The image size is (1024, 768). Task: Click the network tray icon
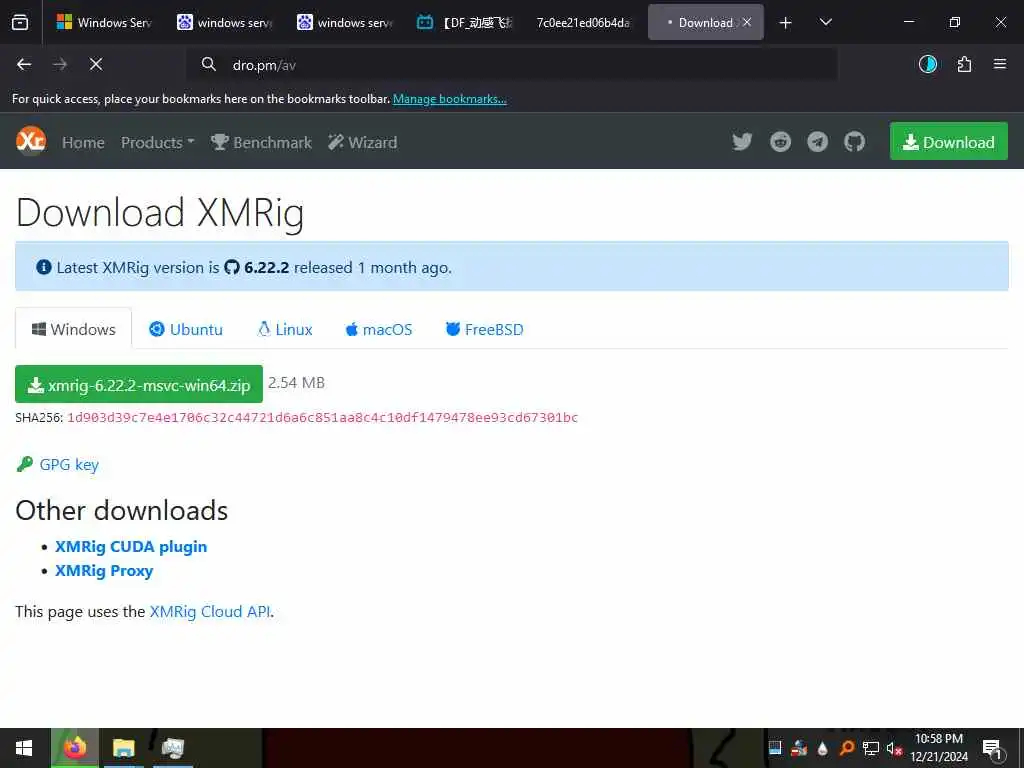click(x=871, y=748)
